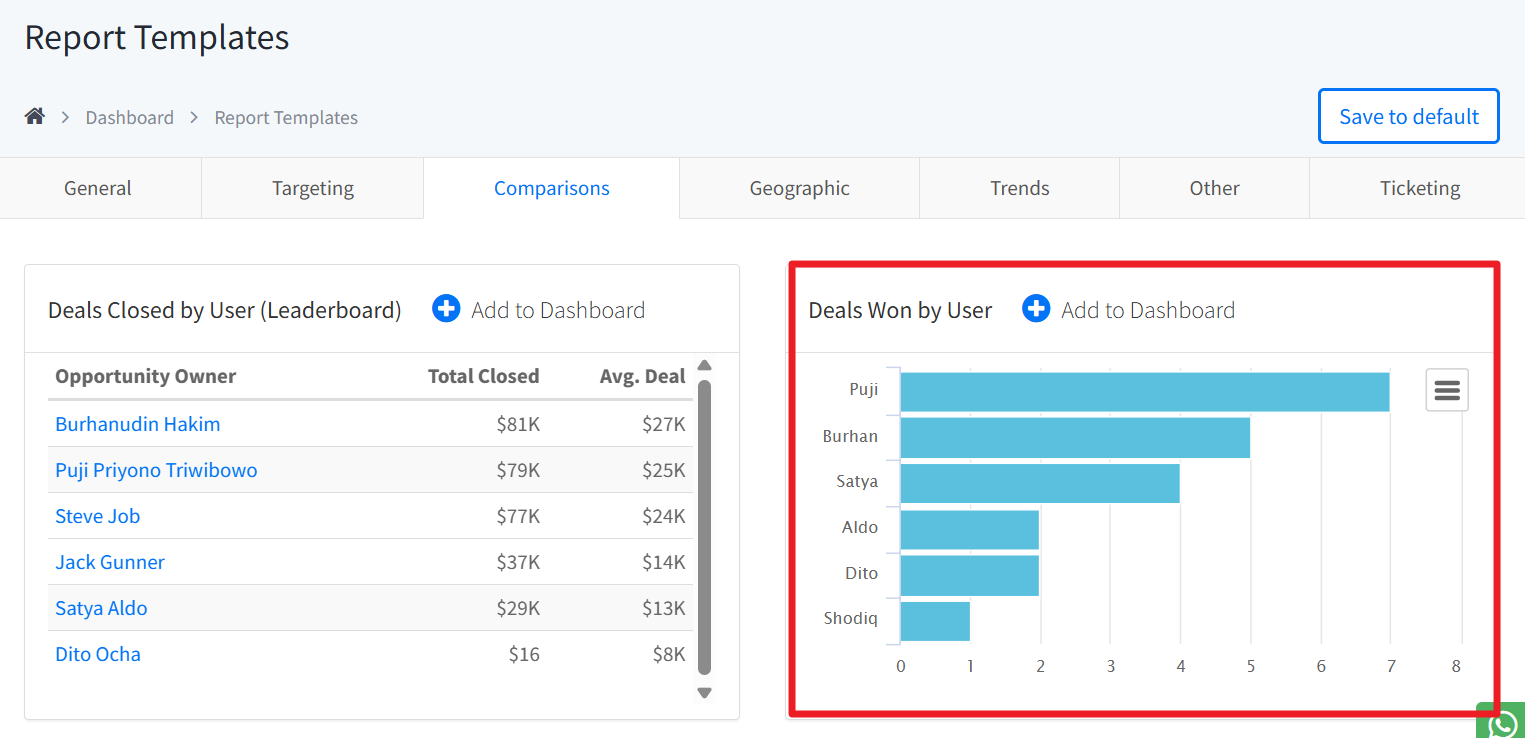Open the chart hamburger context menu
The height and width of the screenshot is (738, 1525).
tap(1447, 390)
